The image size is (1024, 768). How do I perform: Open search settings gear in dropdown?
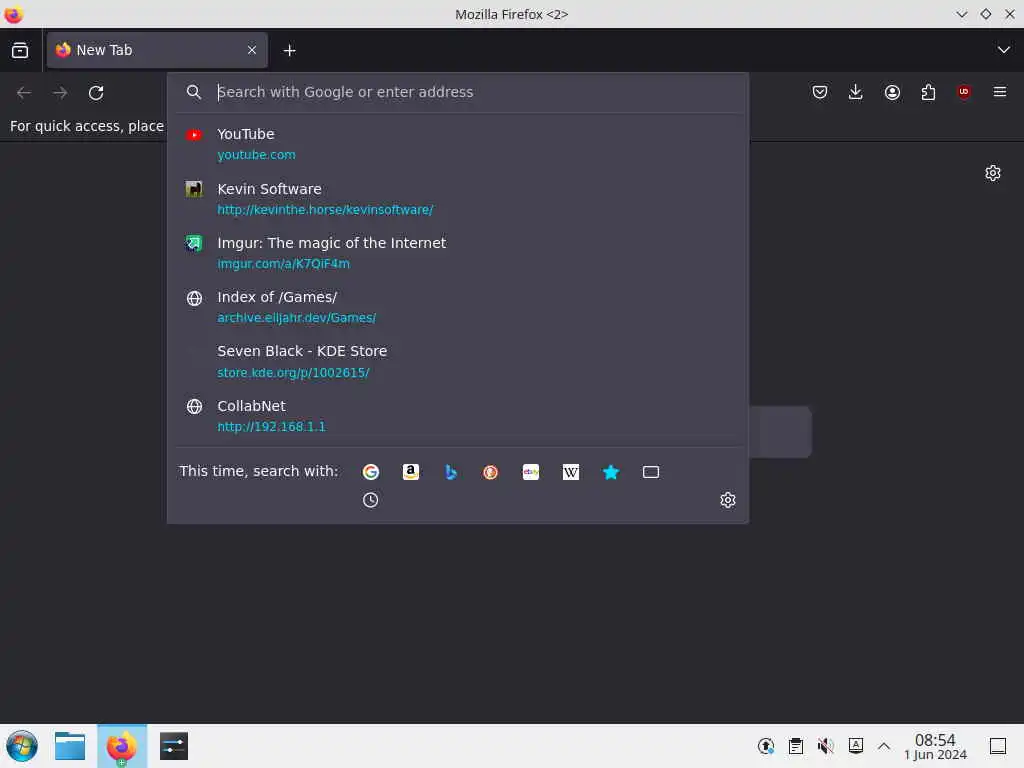[x=728, y=500]
